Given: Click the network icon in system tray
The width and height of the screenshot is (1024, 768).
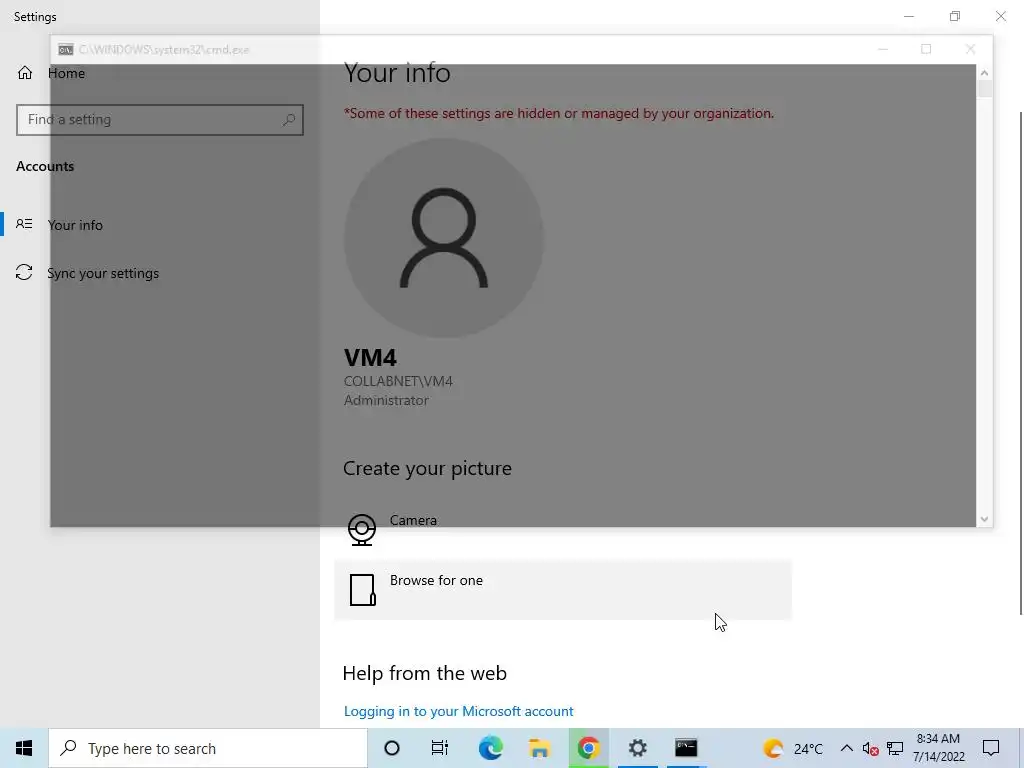Looking at the screenshot, I should (x=895, y=748).
